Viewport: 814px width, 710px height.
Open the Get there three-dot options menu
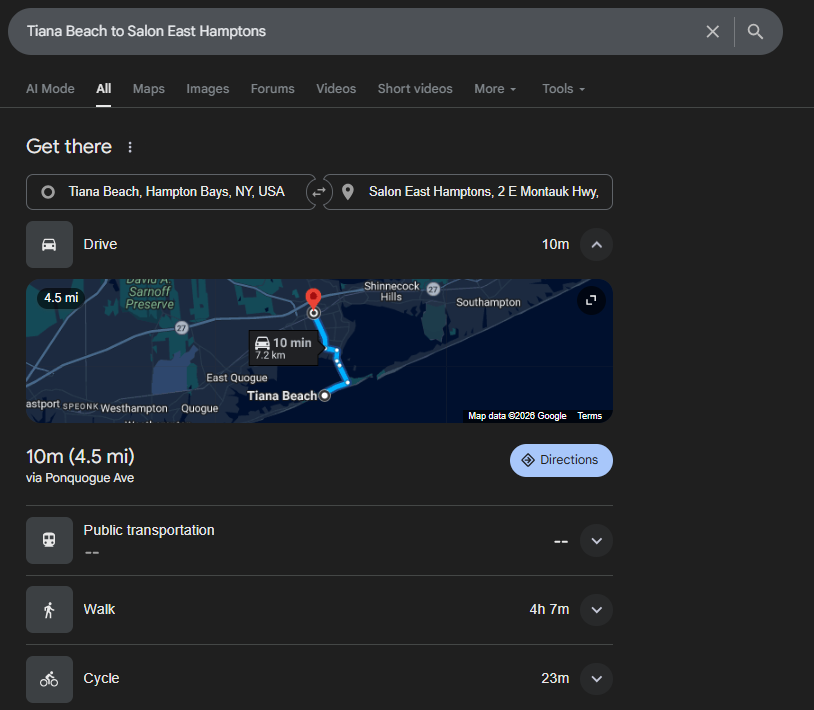pos(130,147)
